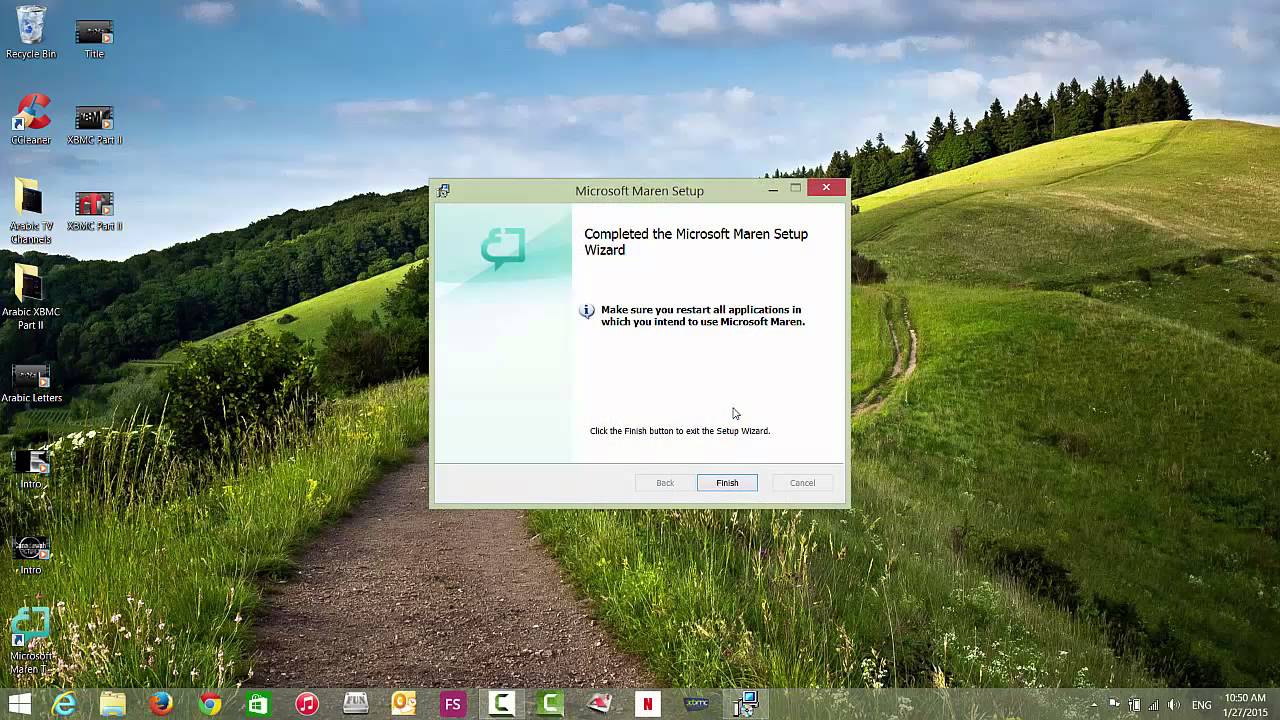Click Finish to exit the Setup Wizard
1280x720 pixels.
(x=727, y=483)
